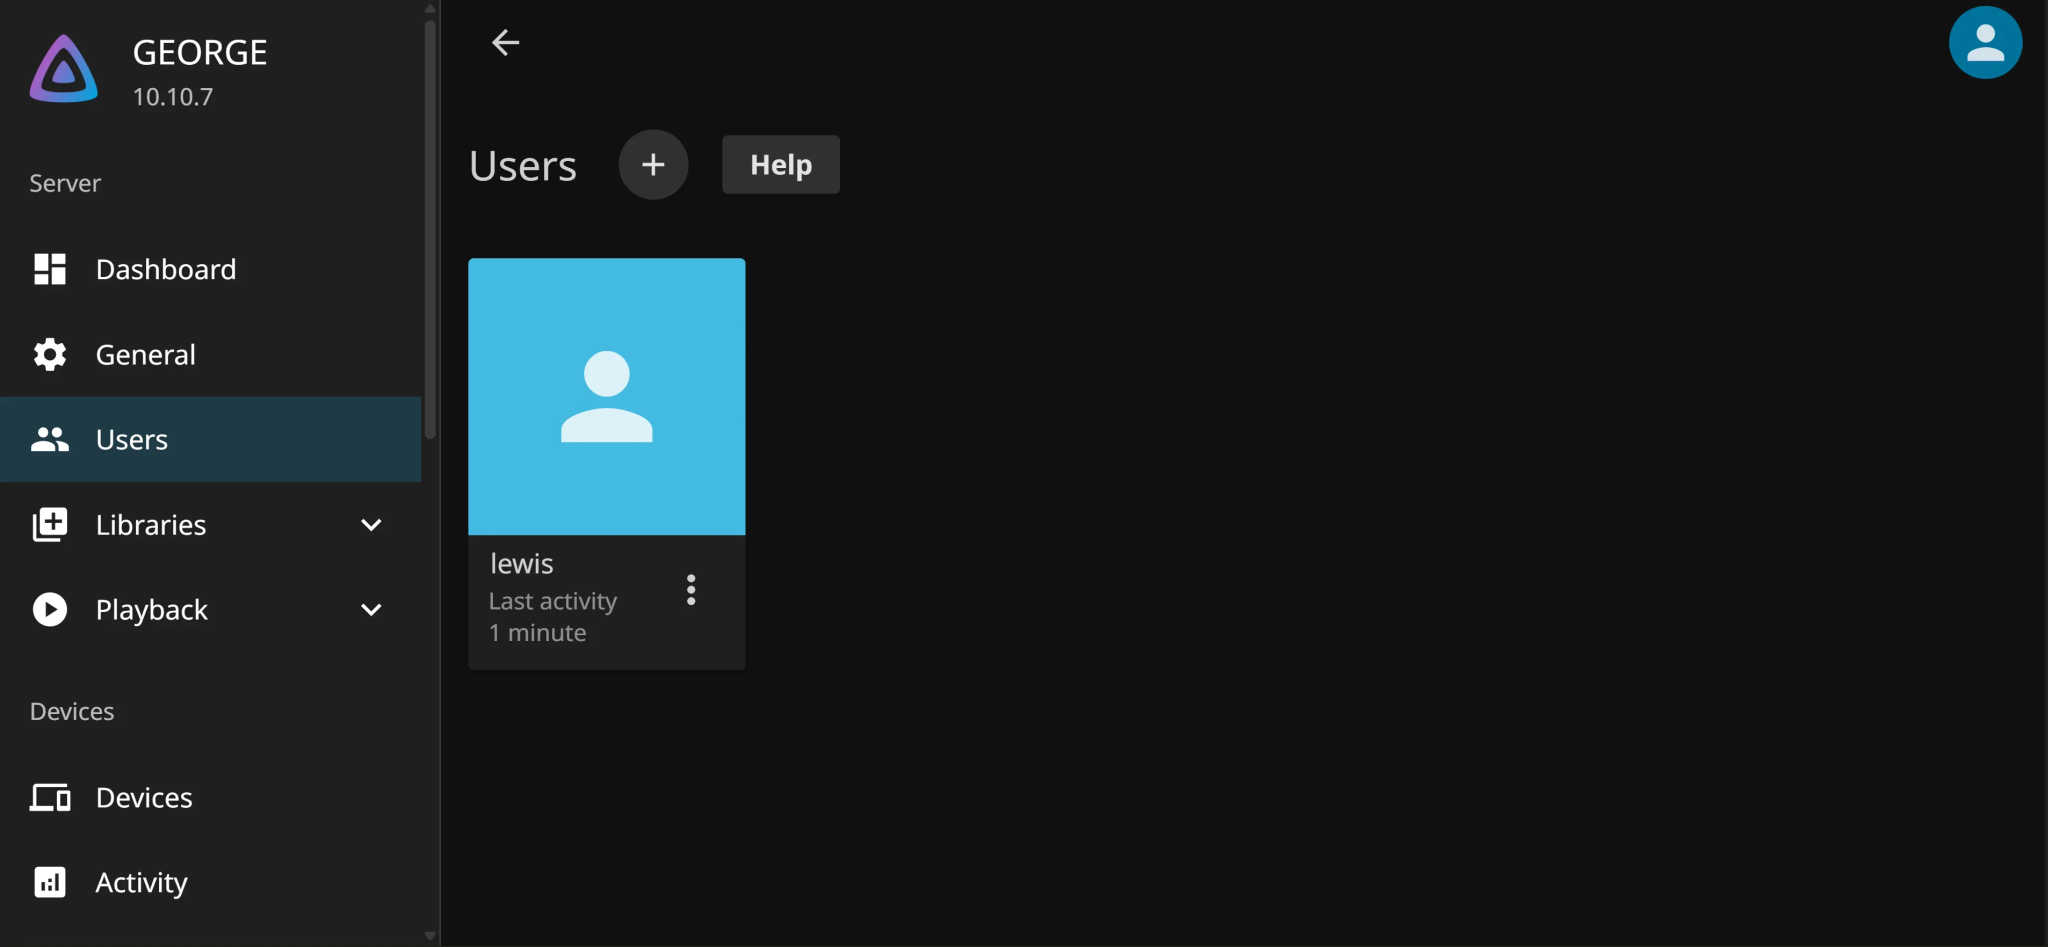Expand the Libraries chevron
Image resolution: width=2048 pixels, height=947 pixels.
point(371,525)
